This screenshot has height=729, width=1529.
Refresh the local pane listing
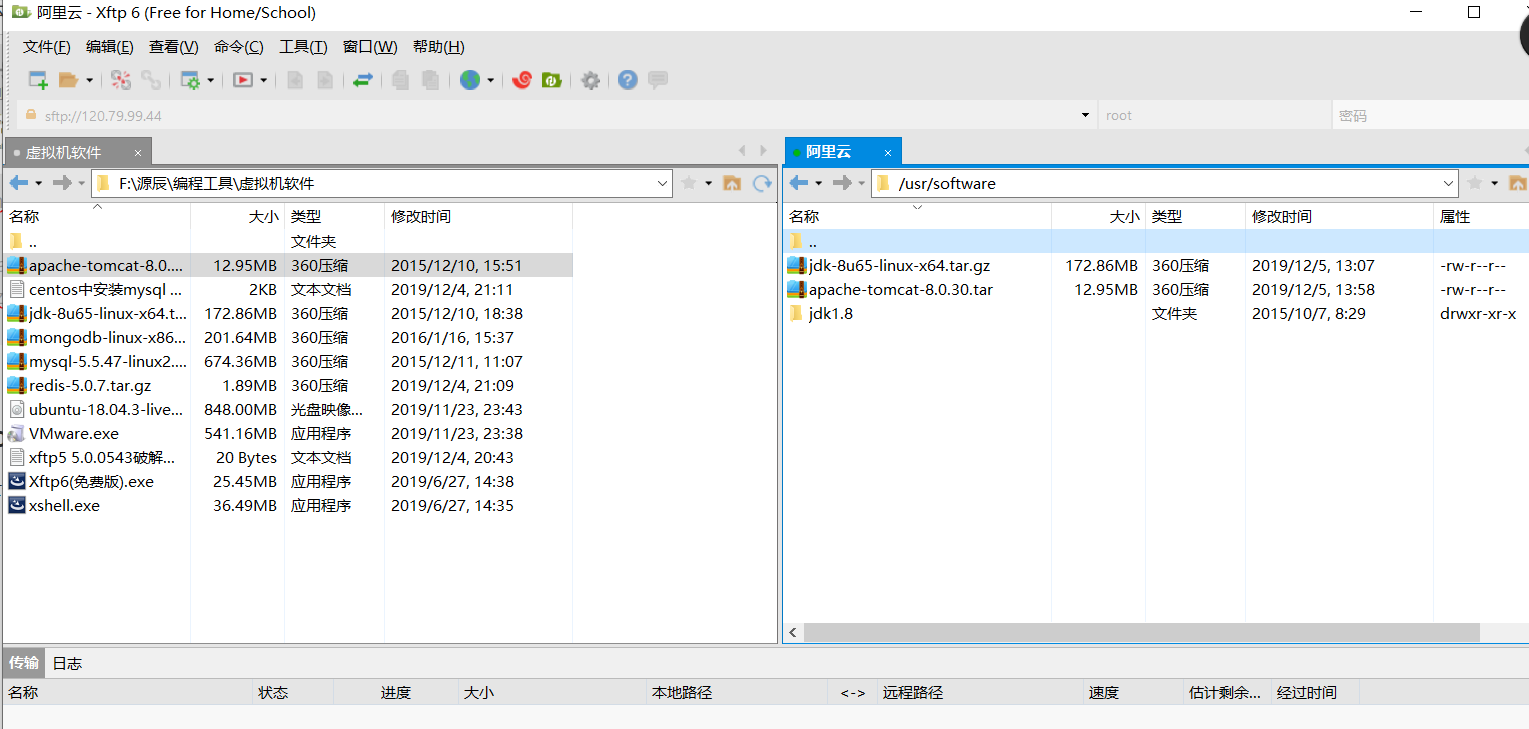(762, 183)
